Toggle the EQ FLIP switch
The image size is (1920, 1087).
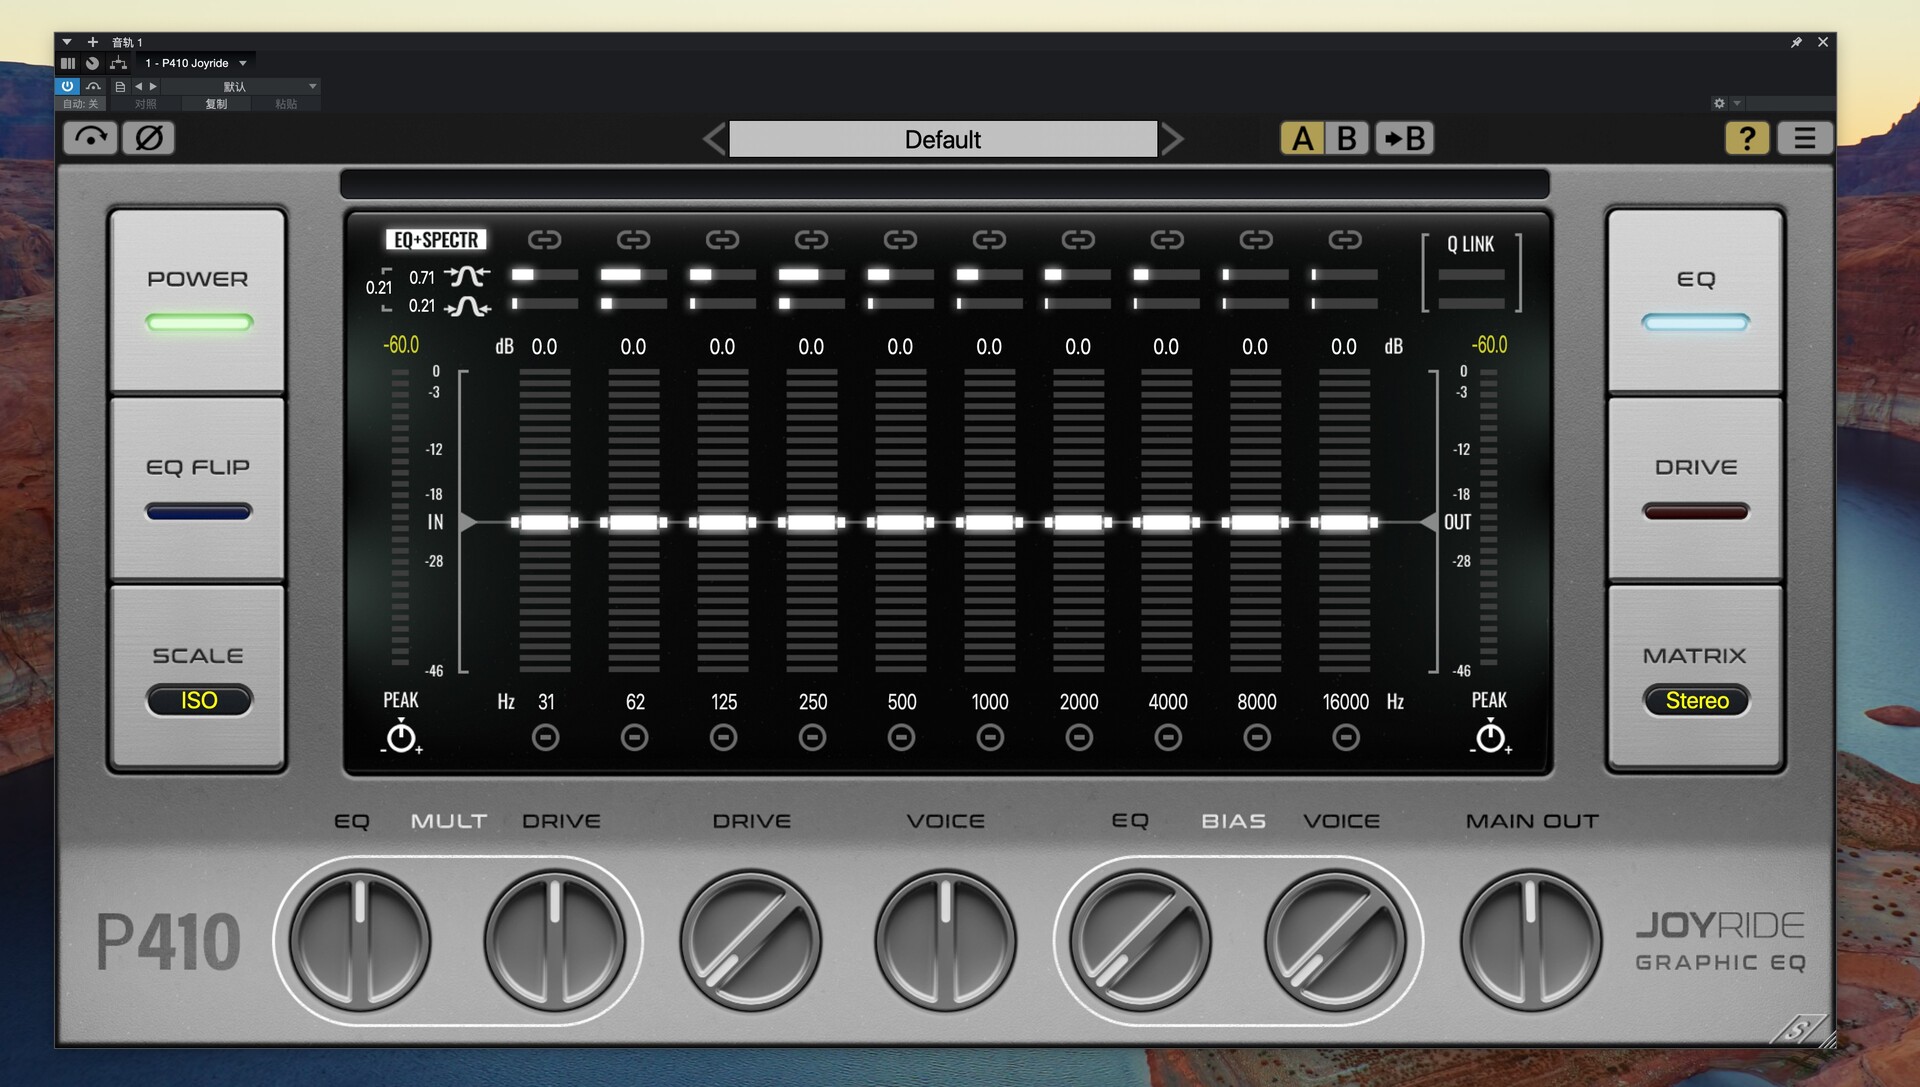(198, 490)
